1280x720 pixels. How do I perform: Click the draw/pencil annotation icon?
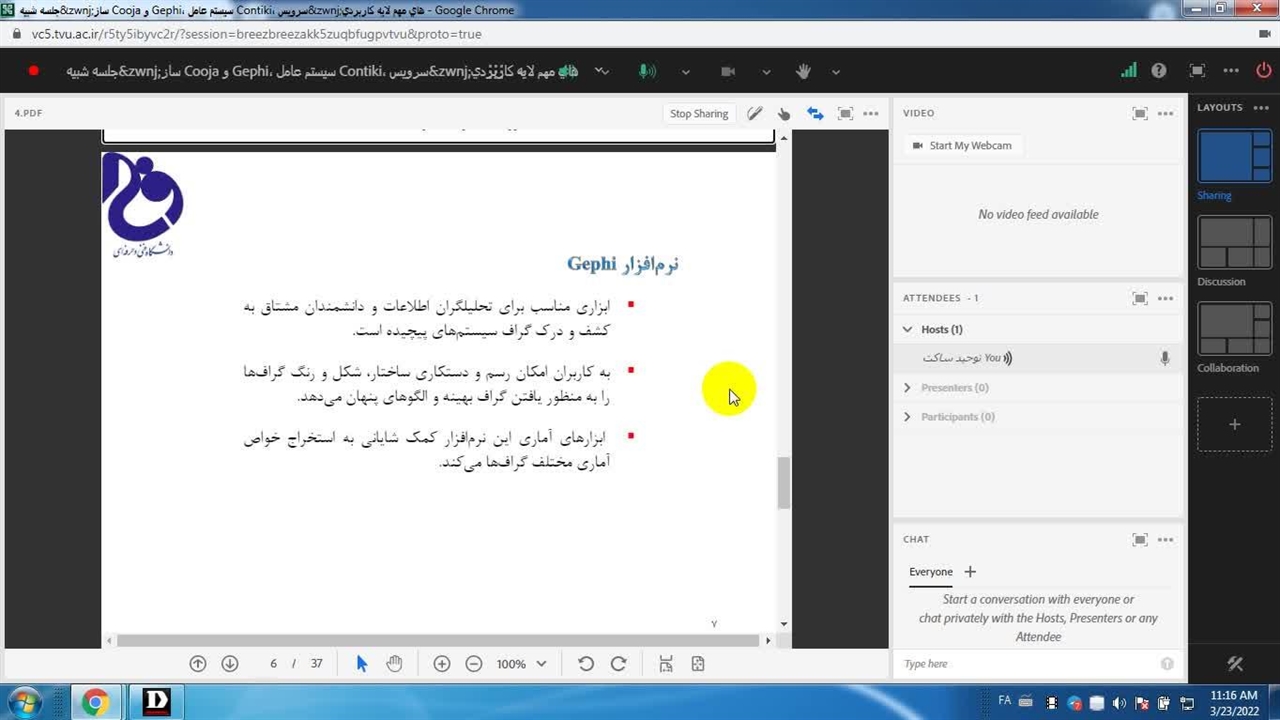[x=755, y=114]
